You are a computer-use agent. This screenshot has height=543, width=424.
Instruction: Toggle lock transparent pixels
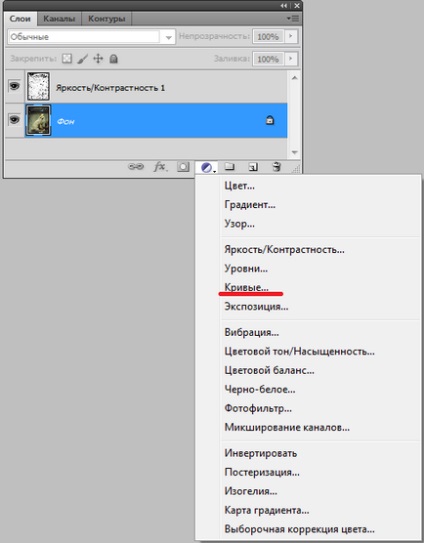(67, 59)
